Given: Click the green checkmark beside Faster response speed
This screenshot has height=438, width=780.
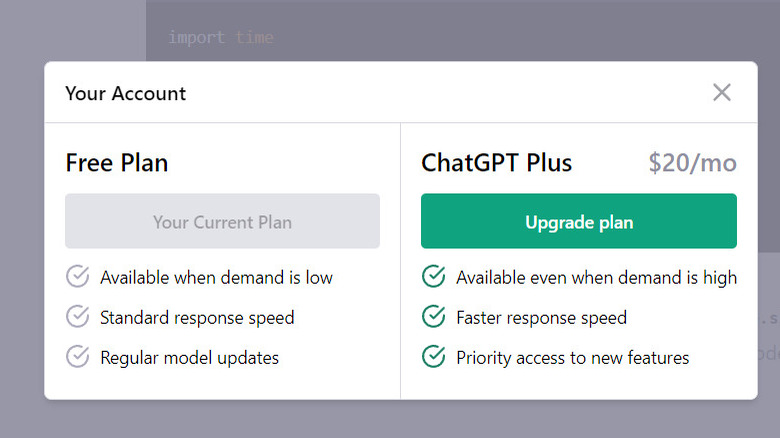Looking at the screenshot, I should (433, 317).
